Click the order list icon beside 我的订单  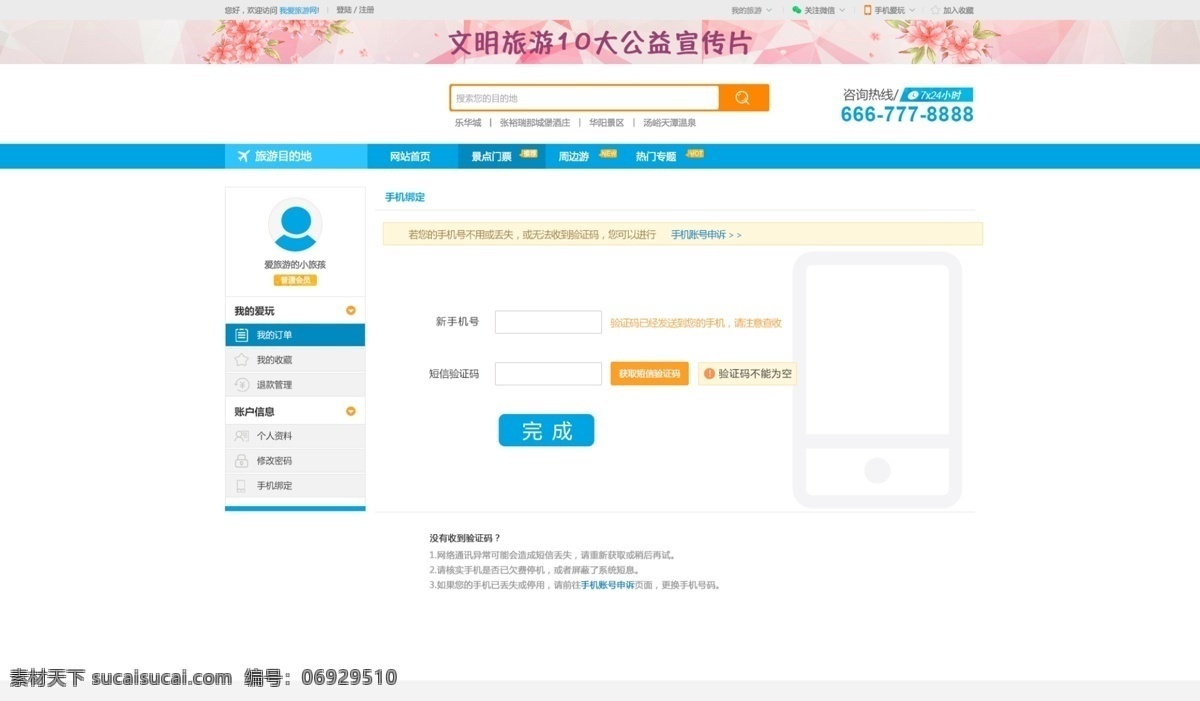241,335
